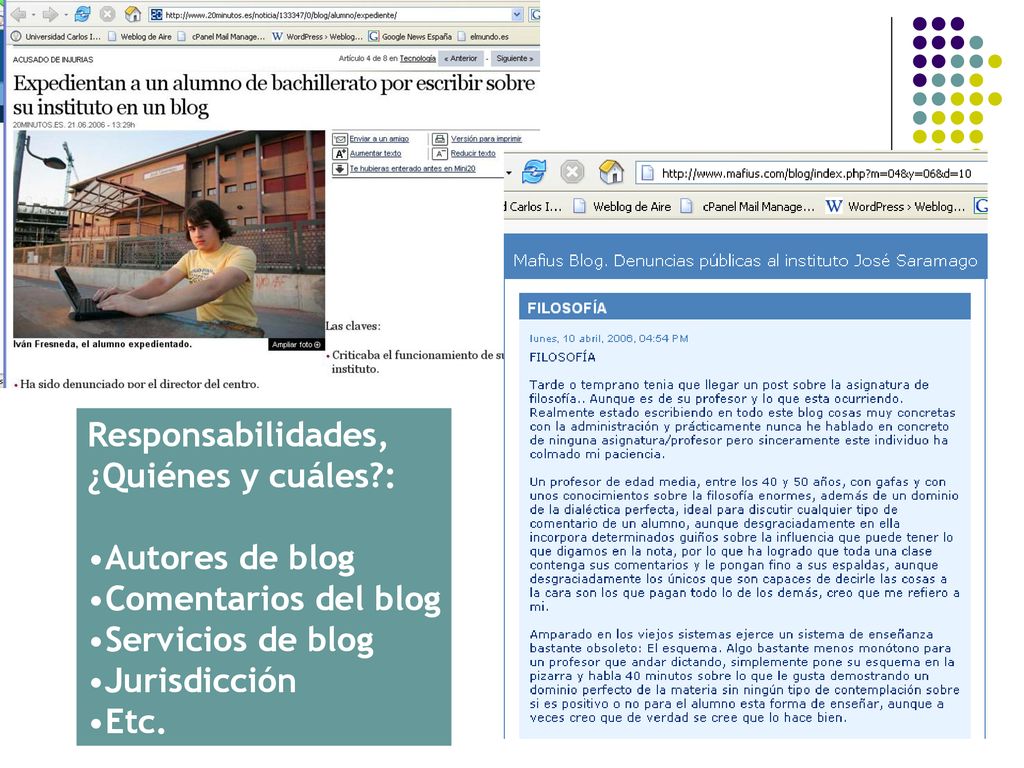This screenshot has height=768, width=1024.
Task: Reload the 20minutos page with refresh icon
Action: pyautogui.click(x=82, y=14)
